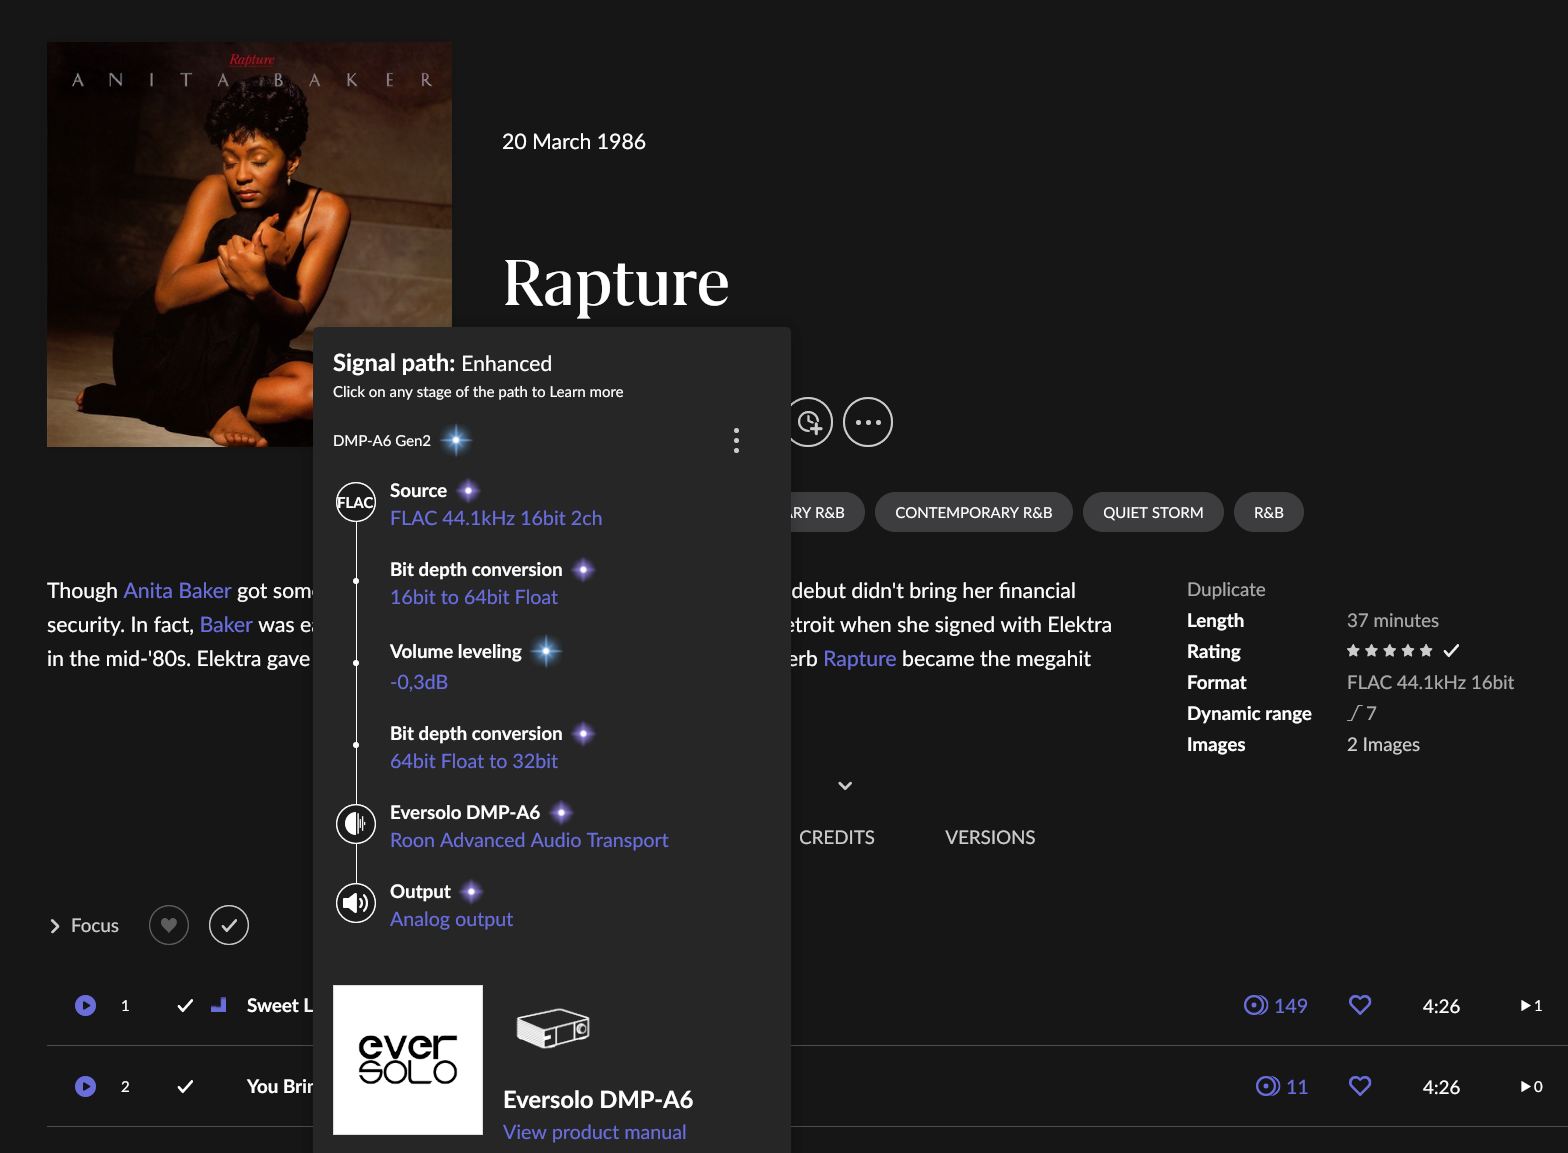
Task: Toggle the heart filter next to Focus
Action: coord(169,925)
